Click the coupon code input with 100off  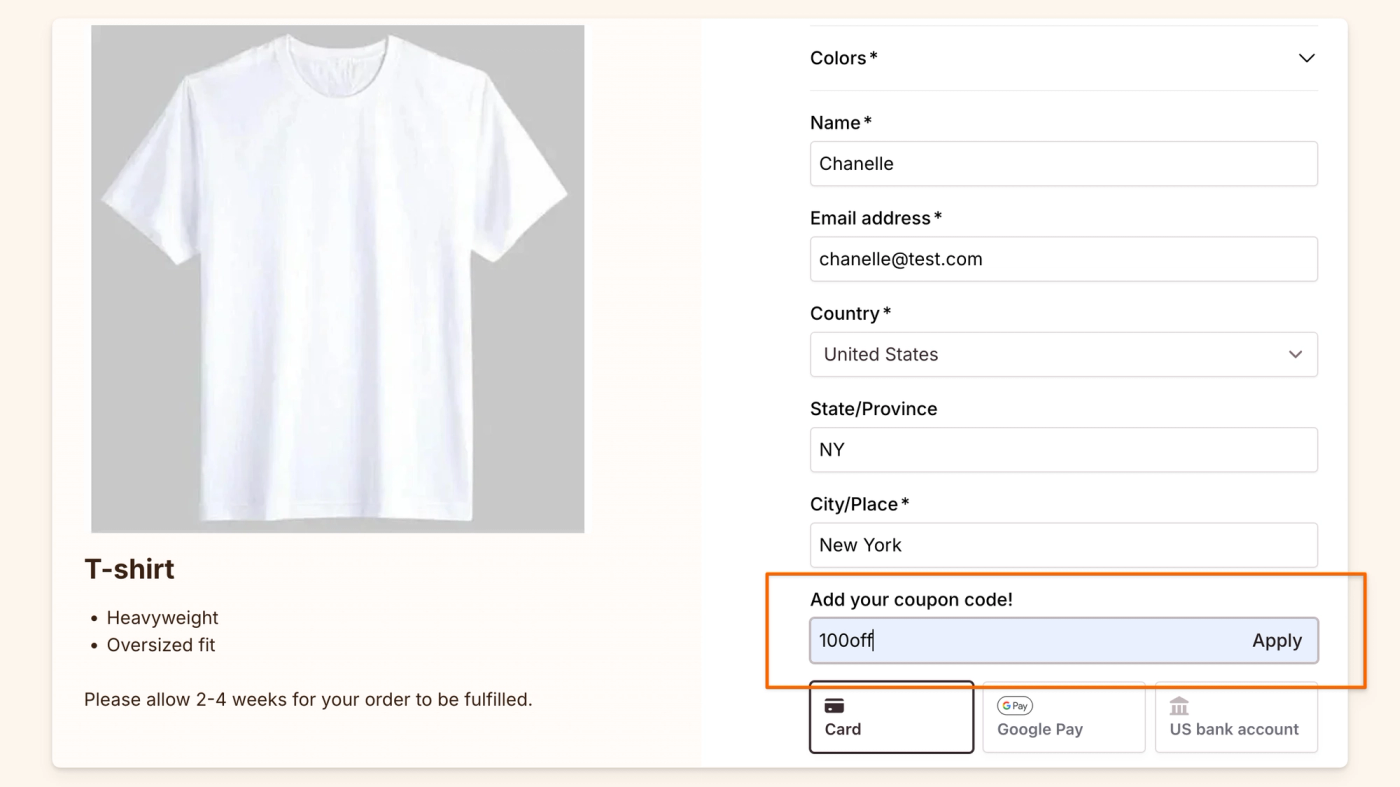(1025, 641)
